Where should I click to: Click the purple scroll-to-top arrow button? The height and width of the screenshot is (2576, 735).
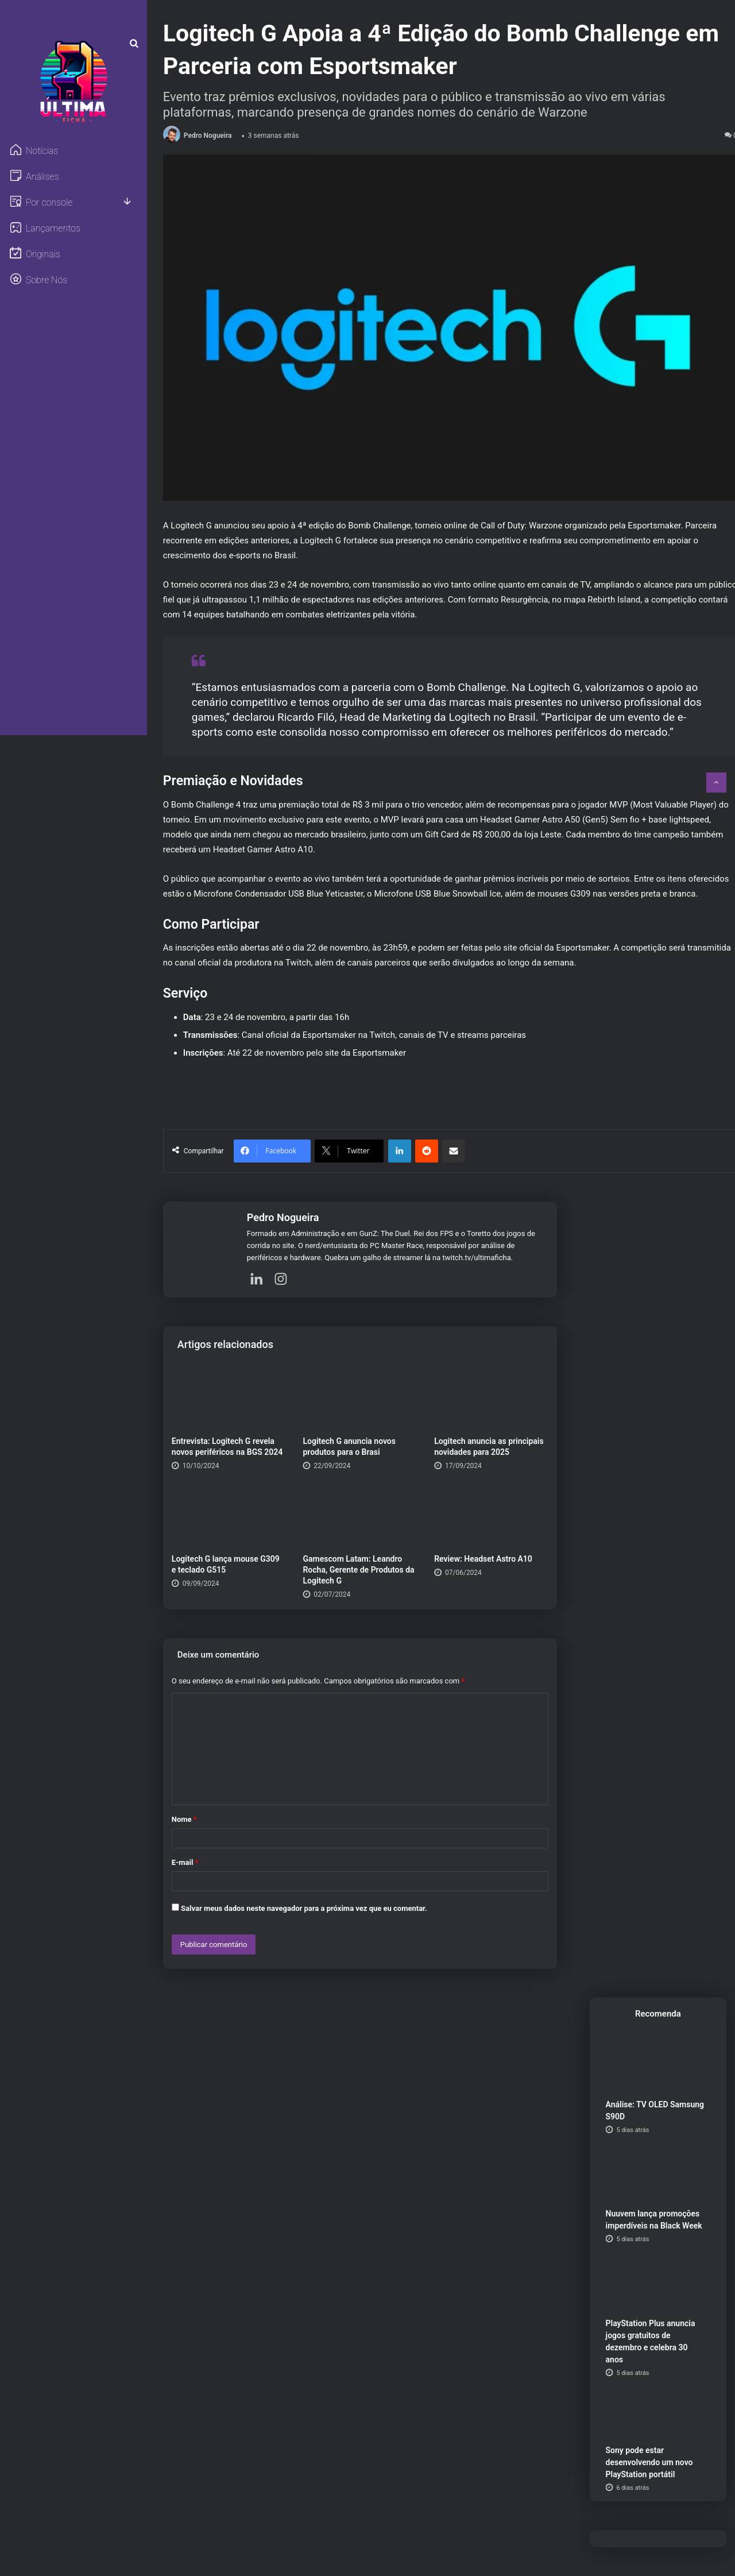pos(716,782)
